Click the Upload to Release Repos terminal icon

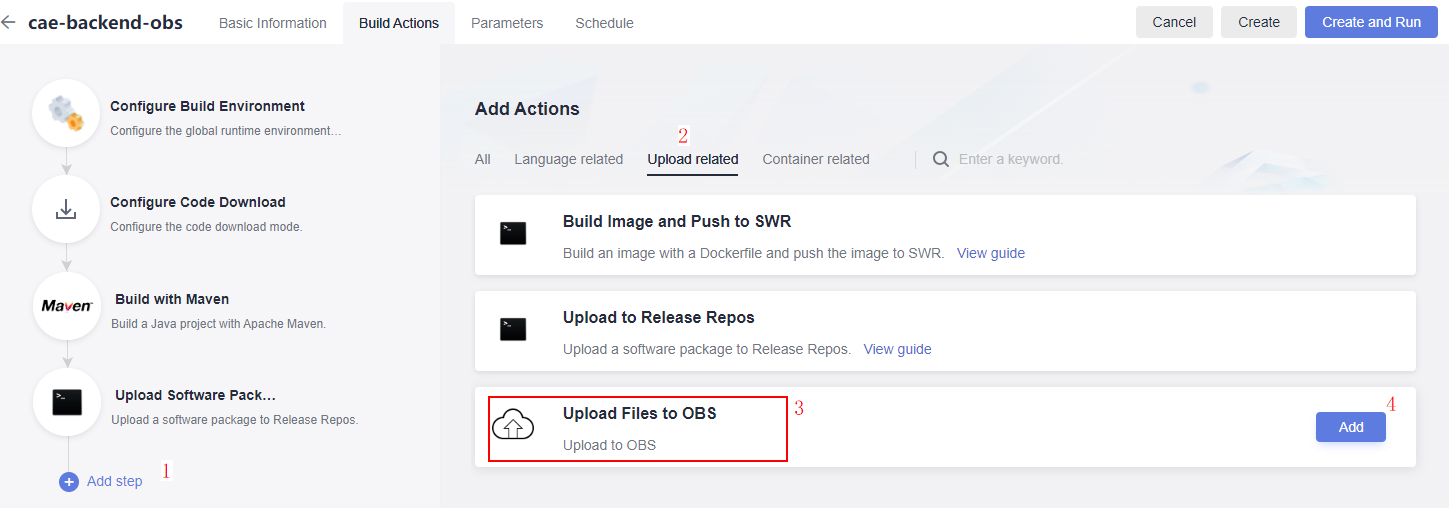513,330
